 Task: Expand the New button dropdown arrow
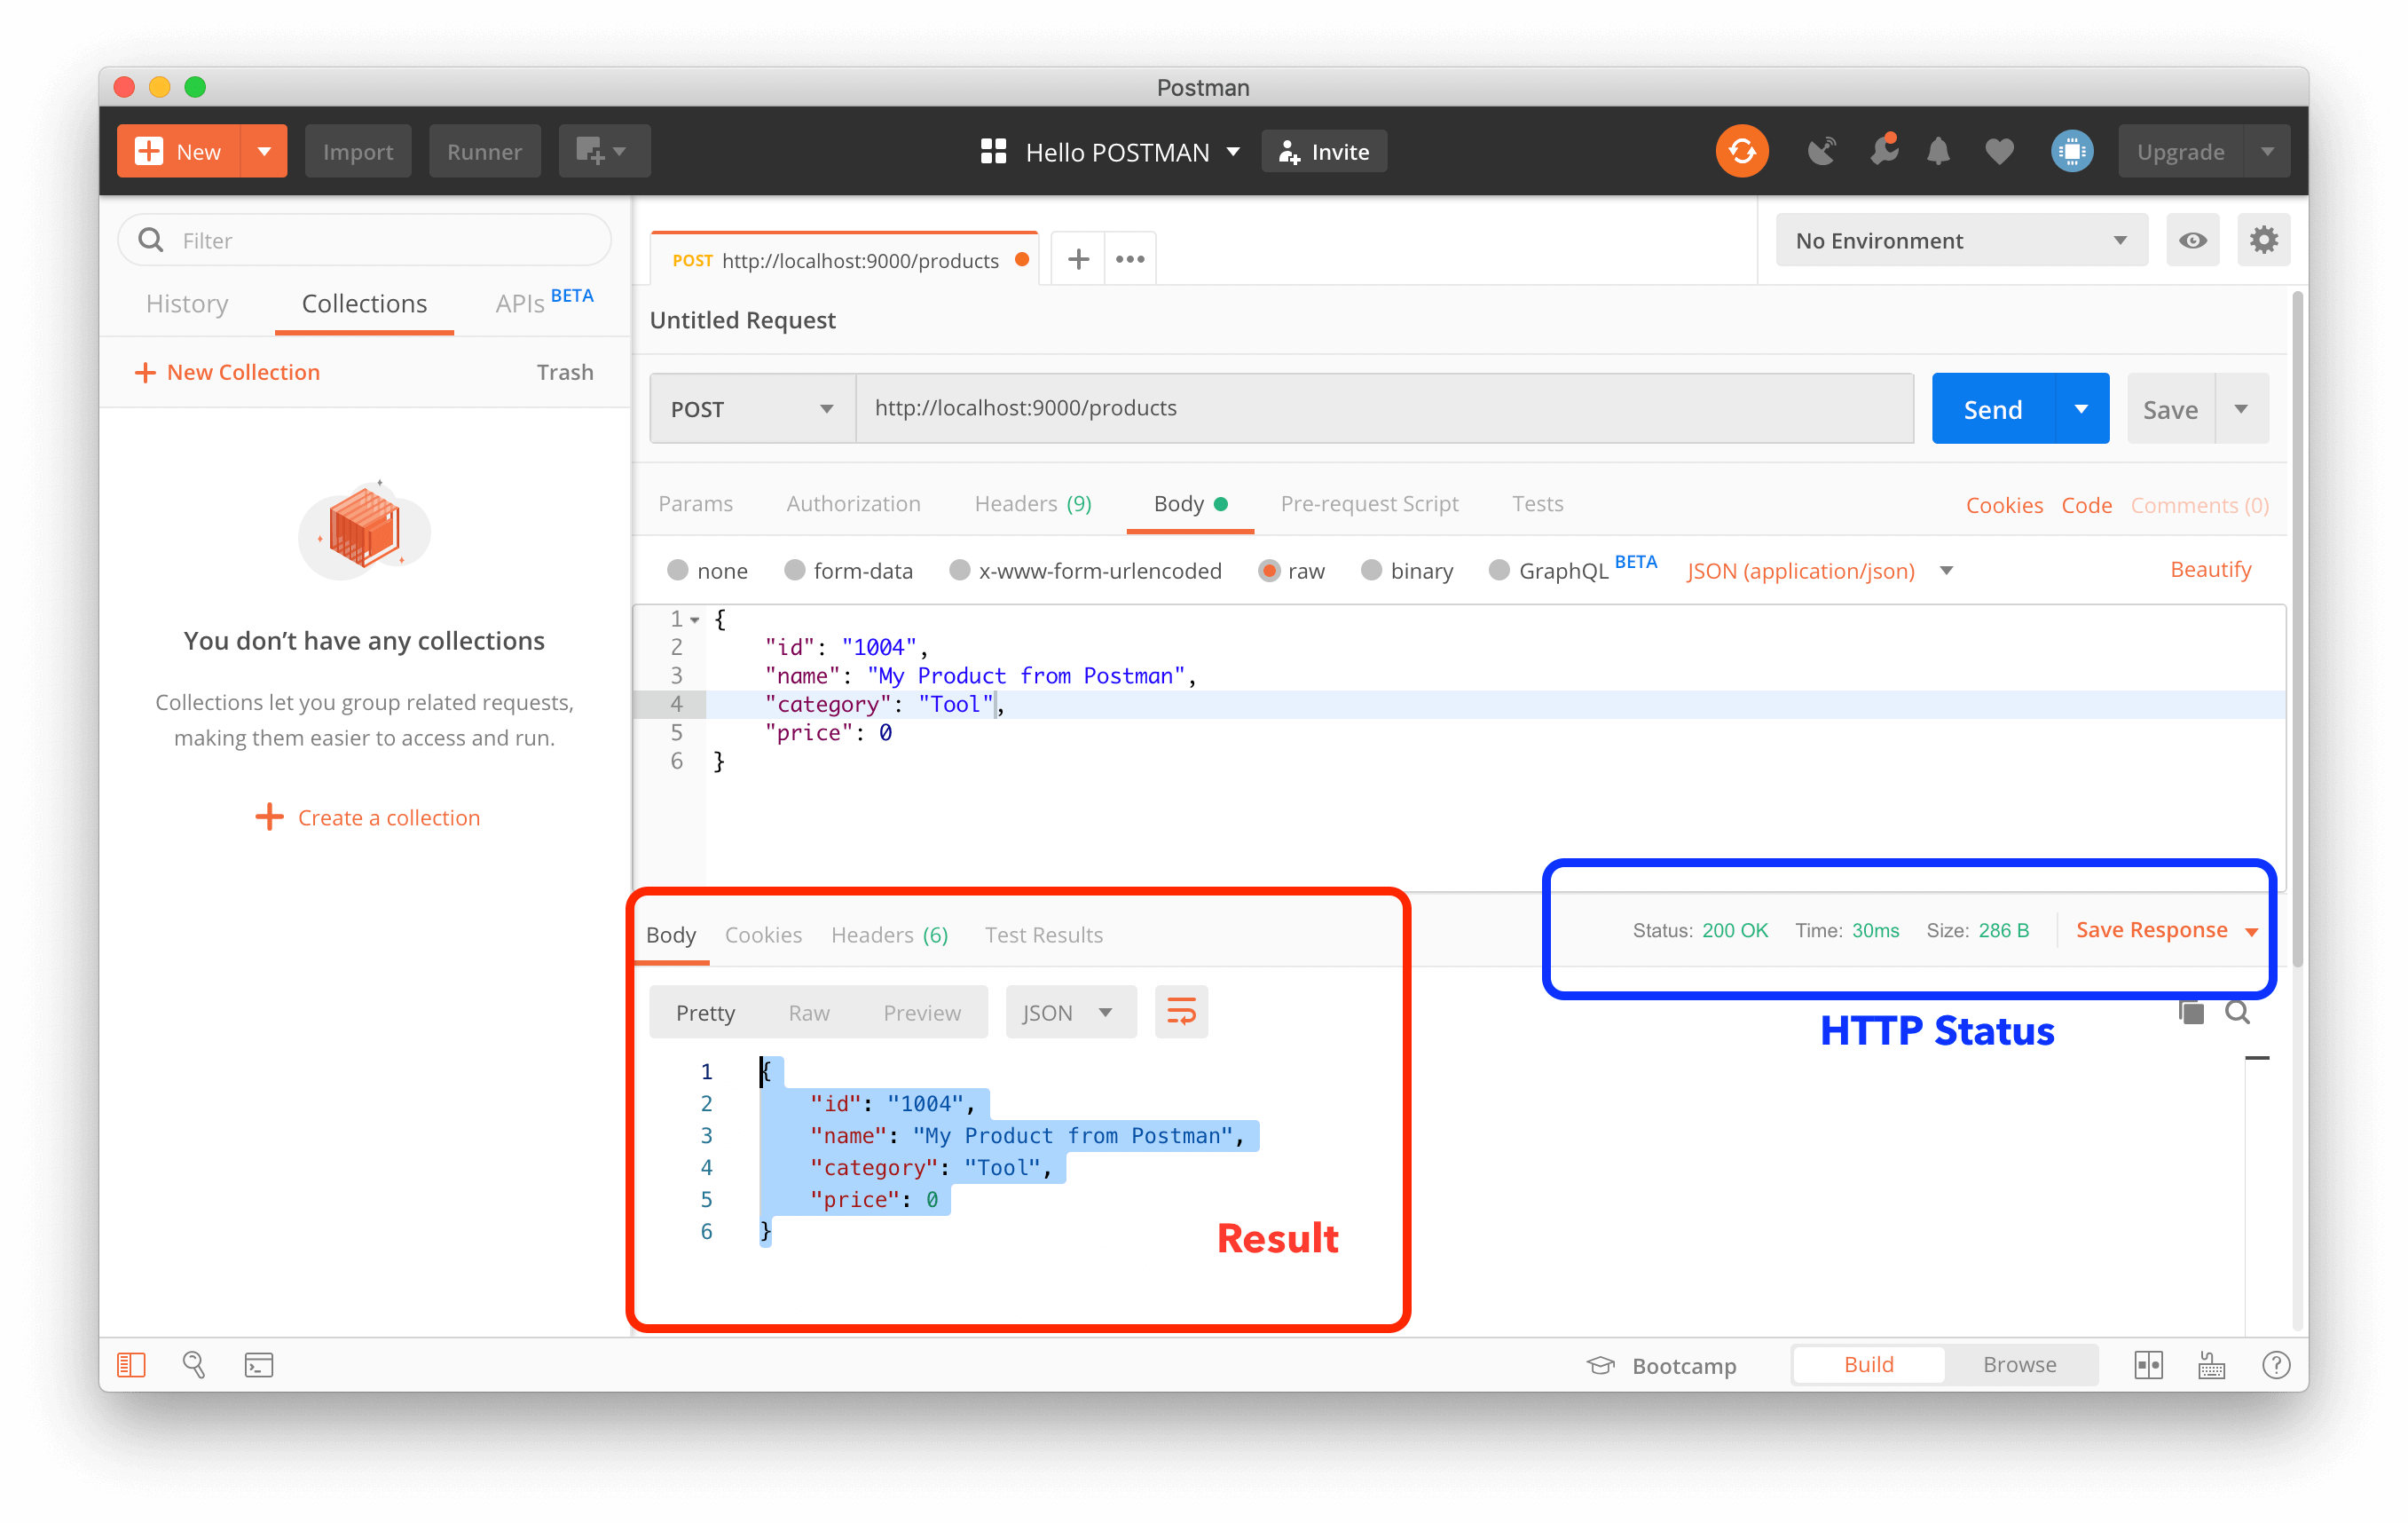tap(264, 151)
